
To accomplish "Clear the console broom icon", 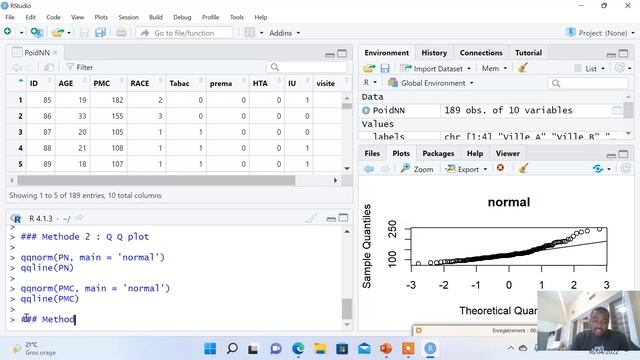I will pos(311,218).
